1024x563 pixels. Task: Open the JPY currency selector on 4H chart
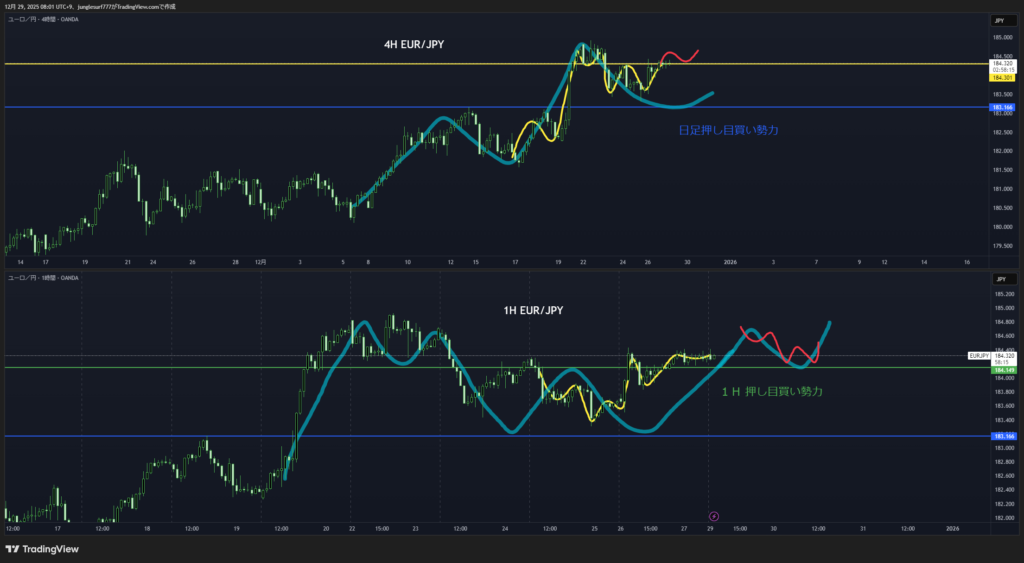pos(999,20)
